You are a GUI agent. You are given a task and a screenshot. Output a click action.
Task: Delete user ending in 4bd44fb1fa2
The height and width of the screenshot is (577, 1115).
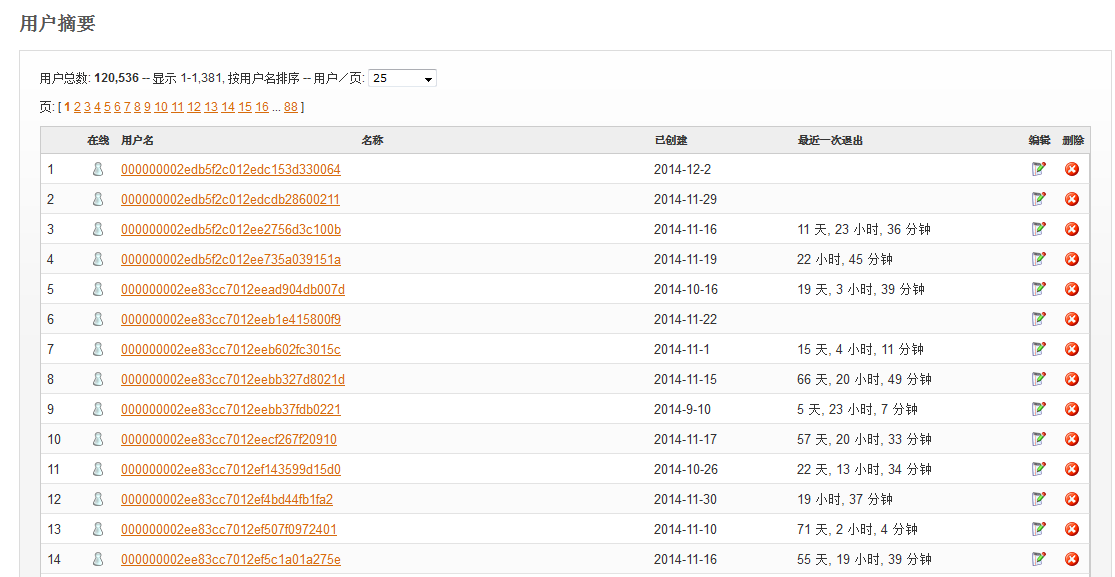(x=1072, y=499)
